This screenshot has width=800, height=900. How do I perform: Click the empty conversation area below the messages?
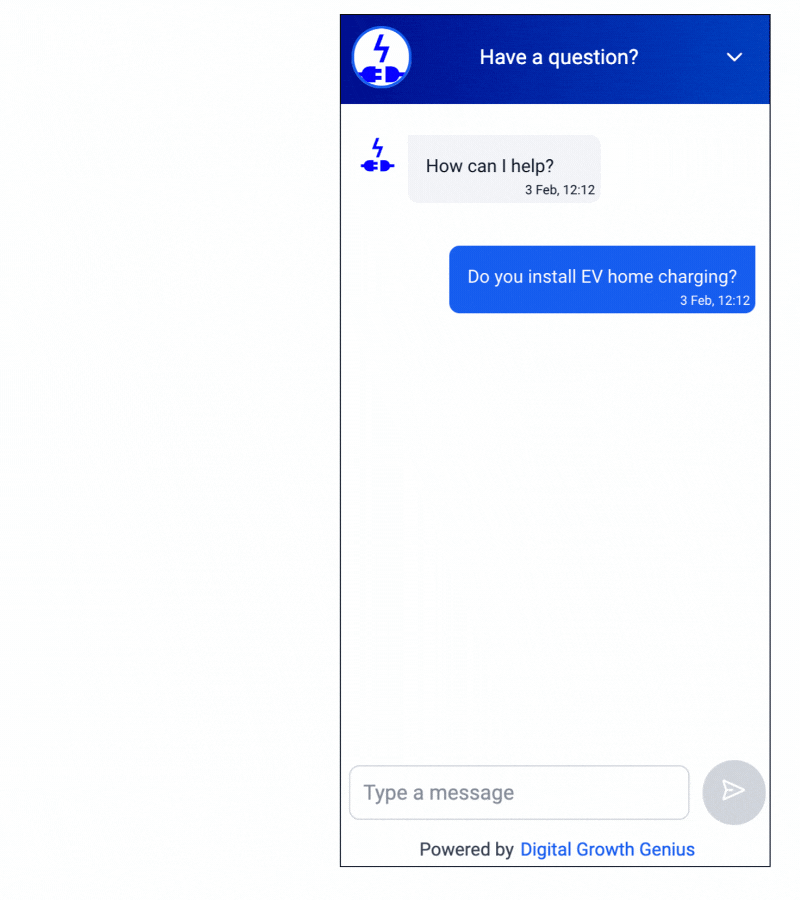tap(555, 534)
